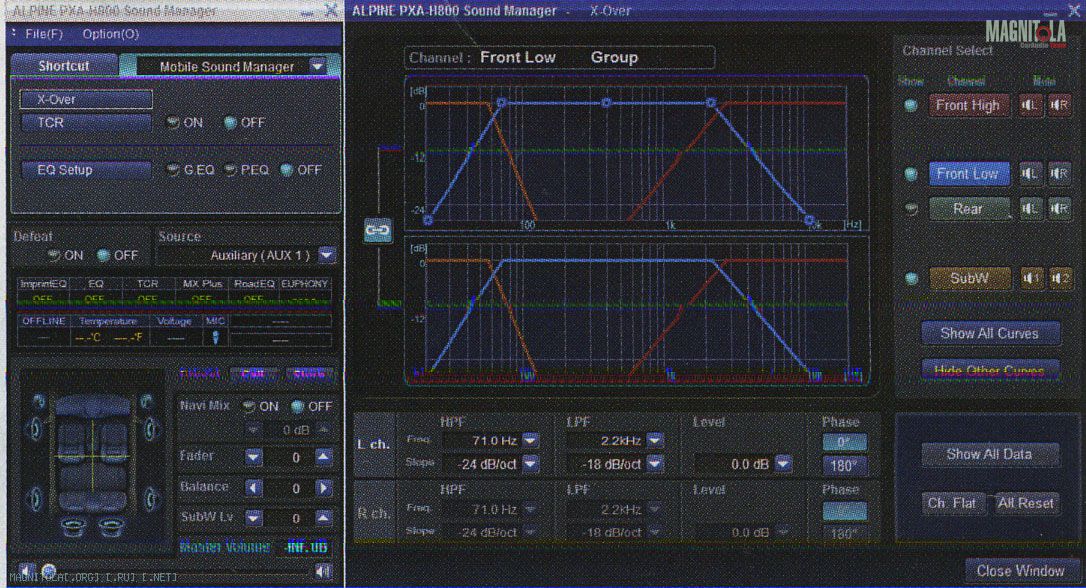Turn TCR ON

point(173,123)
